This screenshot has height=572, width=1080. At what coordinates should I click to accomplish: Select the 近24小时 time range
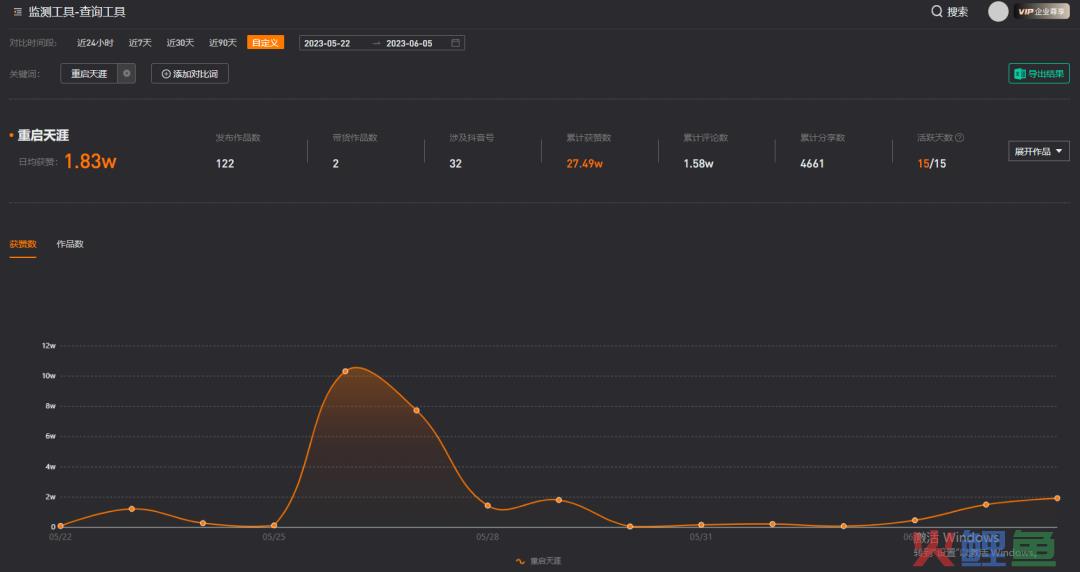click(x=95, y=43)
